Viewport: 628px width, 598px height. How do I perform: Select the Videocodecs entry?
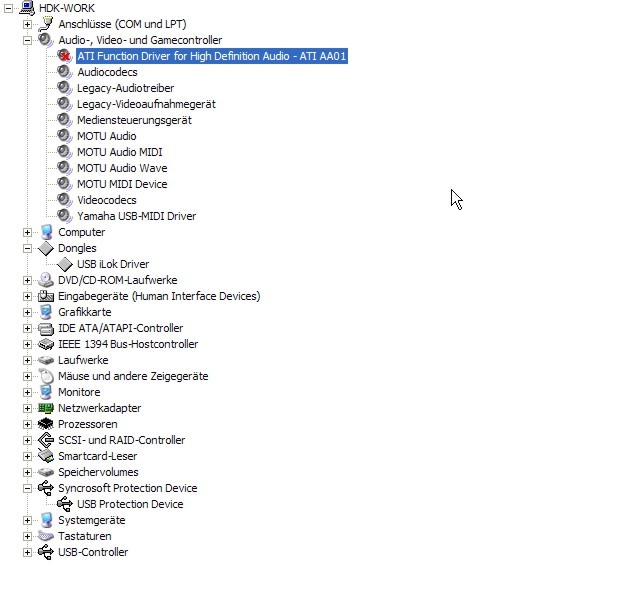point(107,200)
